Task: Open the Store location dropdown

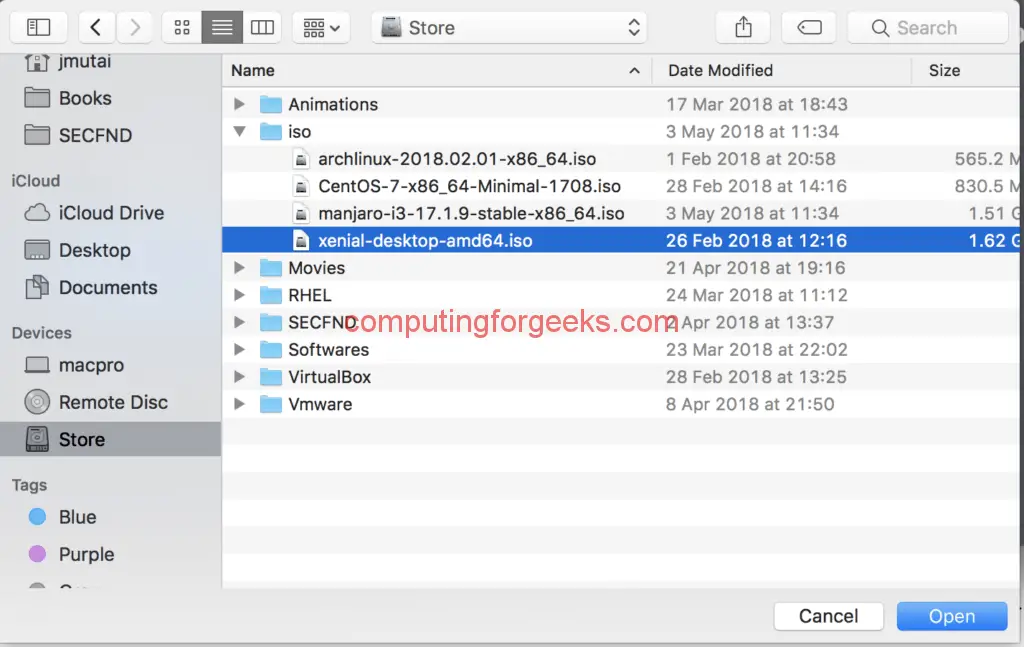Action: click(x=508, y=27)
